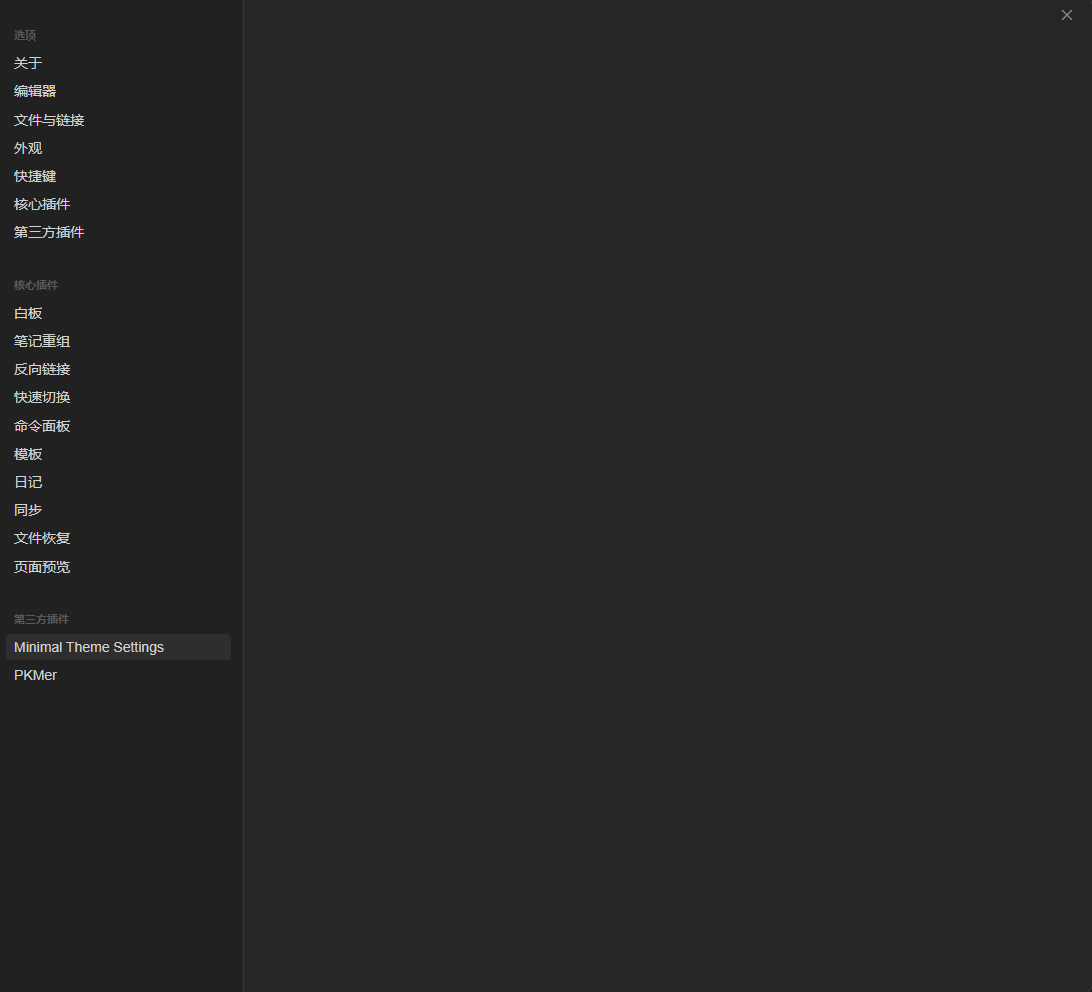Select 编辑器 in the settings sidebar
This screenshot has width=1092, height=992.
click(35, 91)
